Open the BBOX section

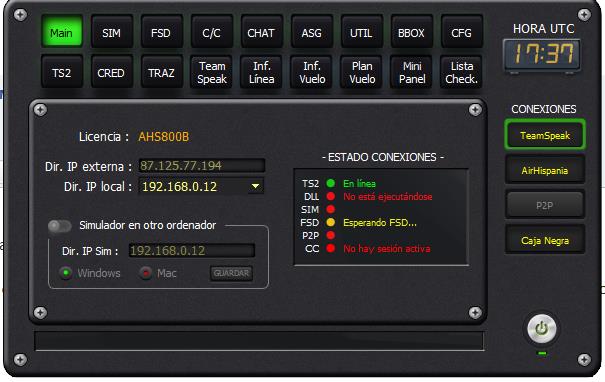411,32
